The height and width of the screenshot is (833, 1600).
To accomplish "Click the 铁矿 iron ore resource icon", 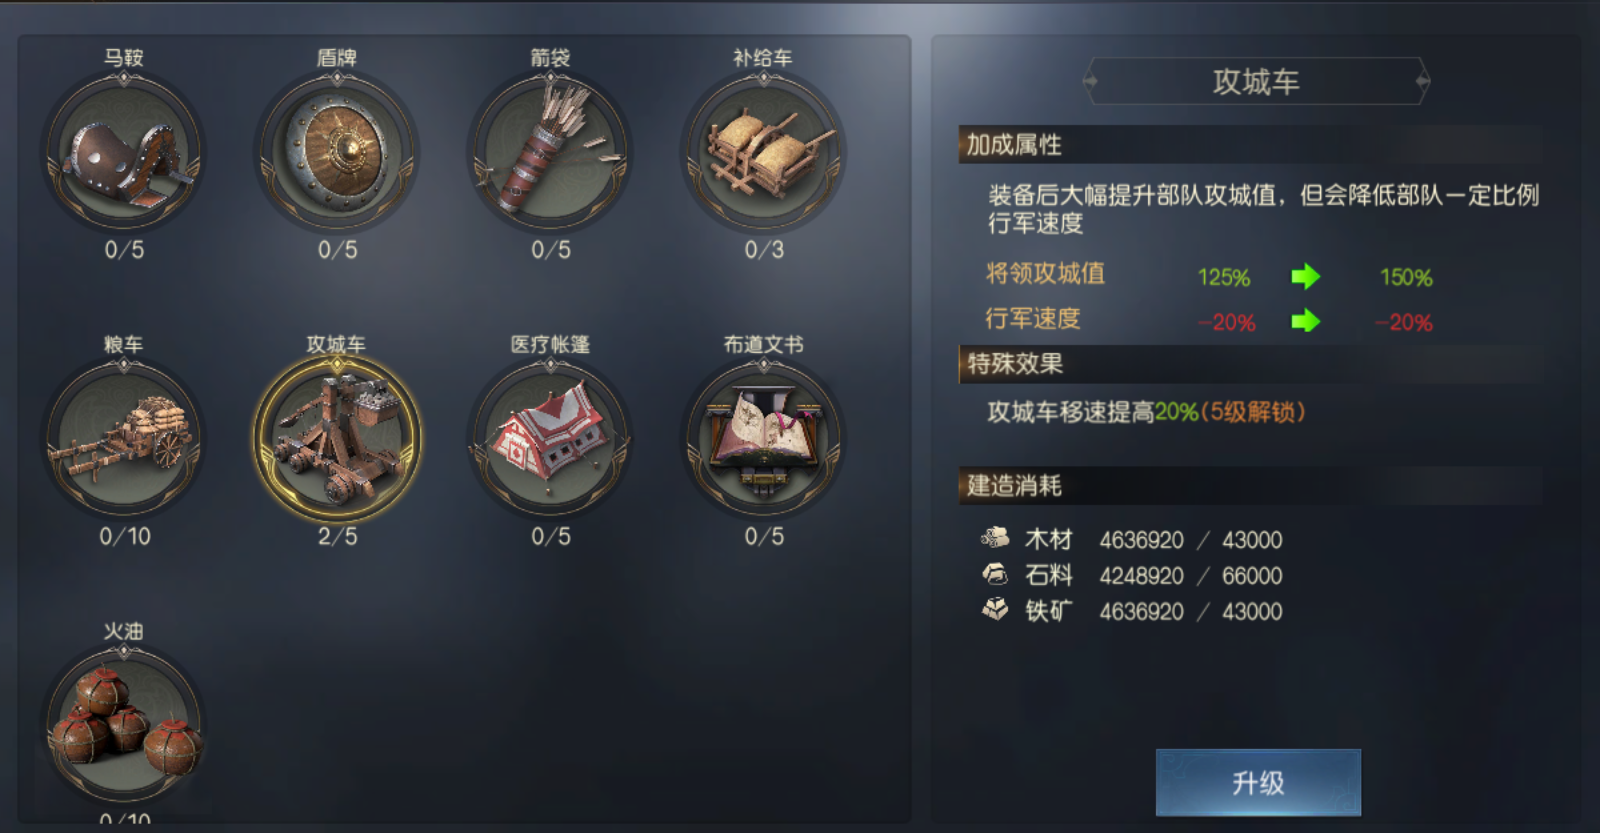I will coord(995,609).
